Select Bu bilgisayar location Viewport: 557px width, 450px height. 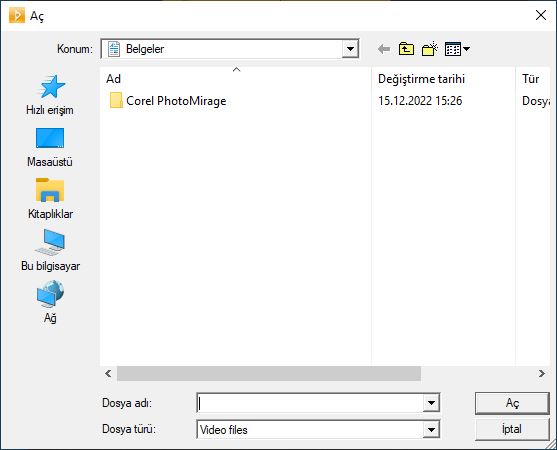[x=50, y=250]
